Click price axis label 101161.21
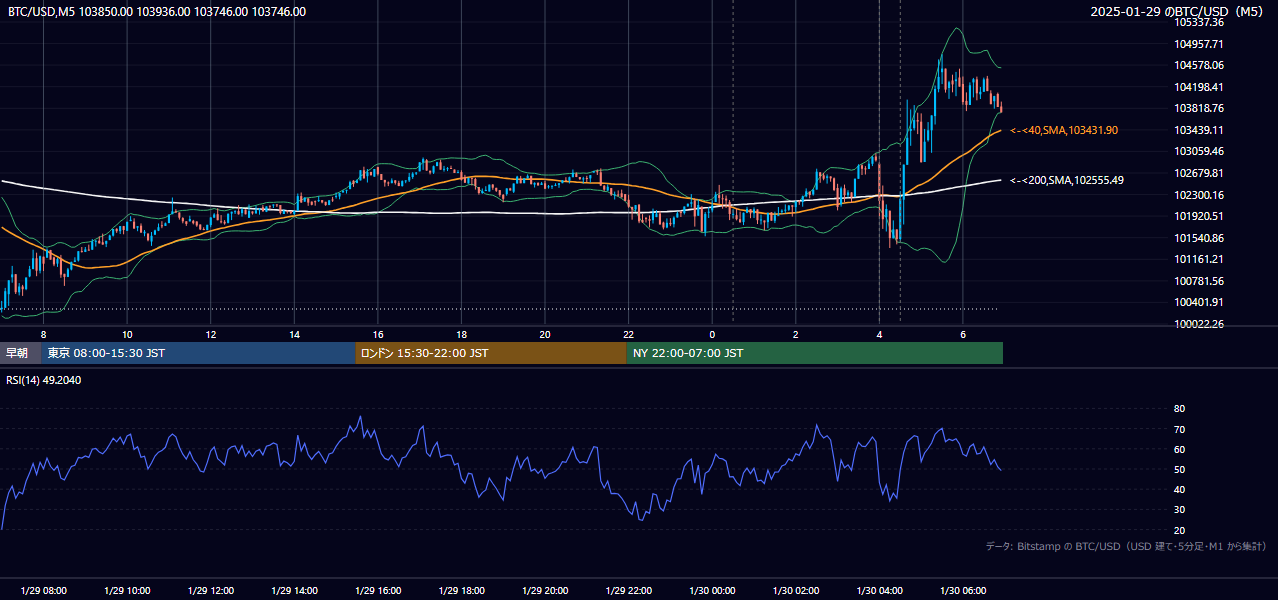Screen dimensions: 1278x600 [1199, 259]
